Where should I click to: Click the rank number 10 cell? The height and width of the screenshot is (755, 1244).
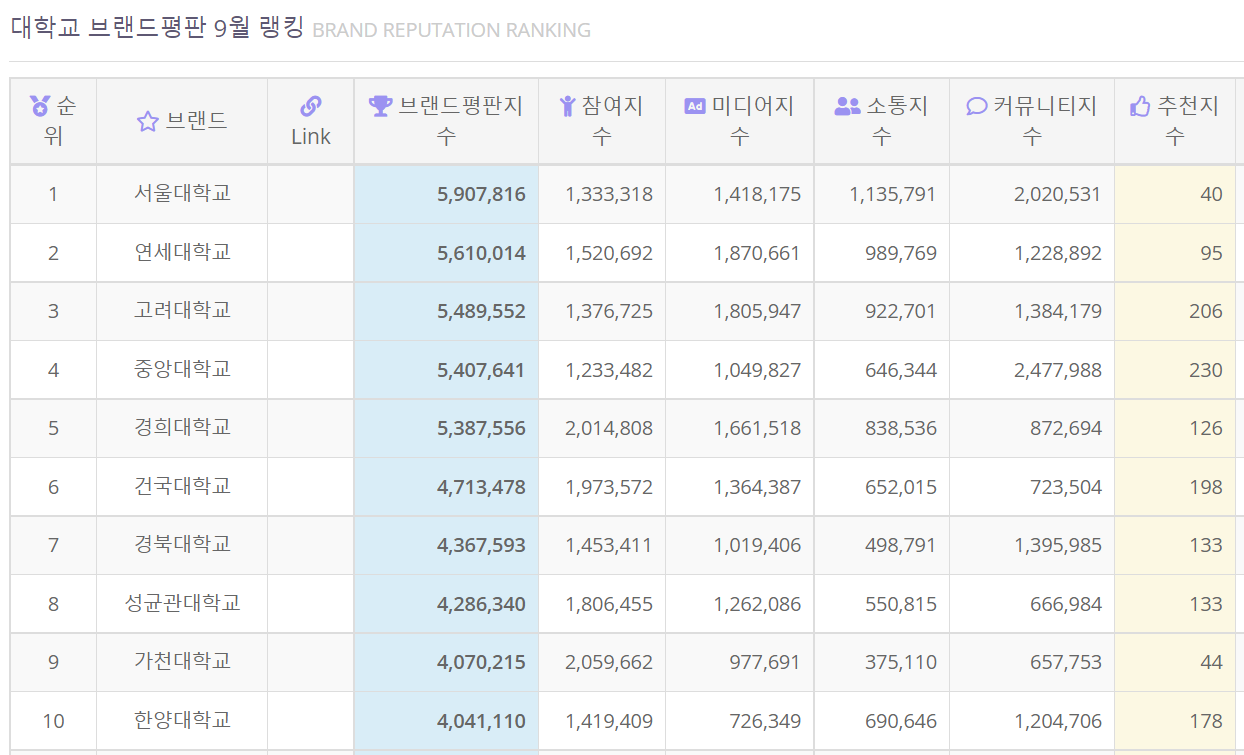point(53,721)
